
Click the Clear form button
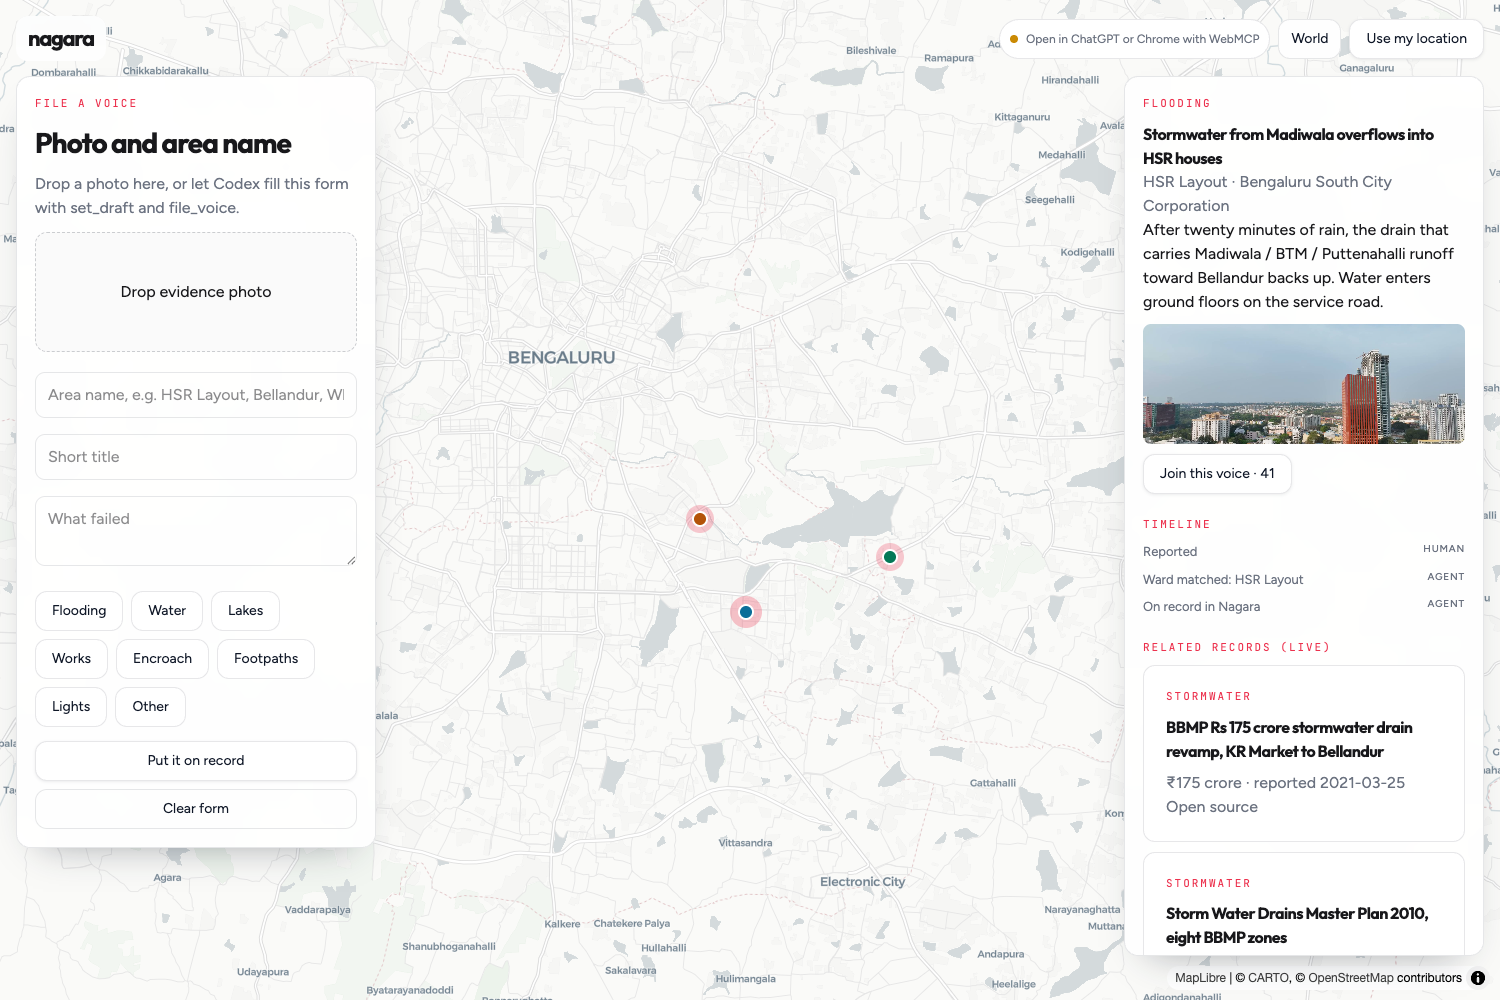click(196, 809)
